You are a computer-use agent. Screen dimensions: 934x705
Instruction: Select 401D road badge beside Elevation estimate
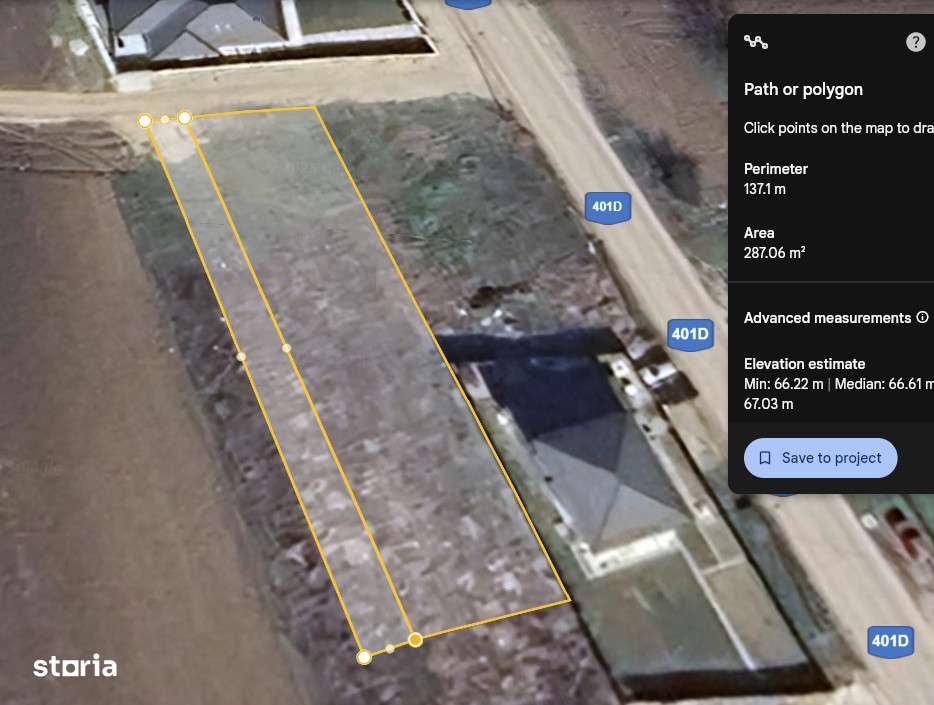[x=690, y=334]
